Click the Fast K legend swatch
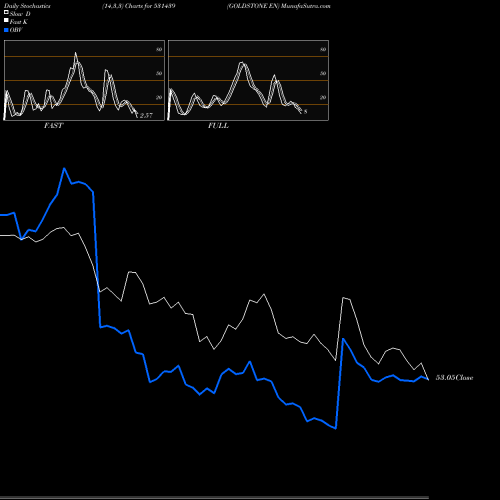The image size is (500, 500). [x=6, y=20]
